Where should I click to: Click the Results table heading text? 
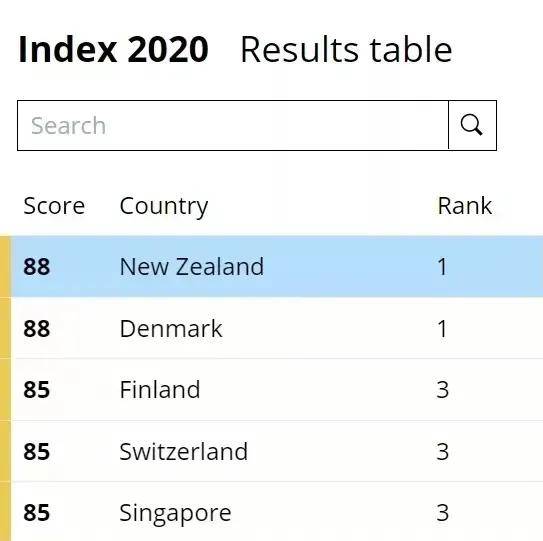[346, 50]
